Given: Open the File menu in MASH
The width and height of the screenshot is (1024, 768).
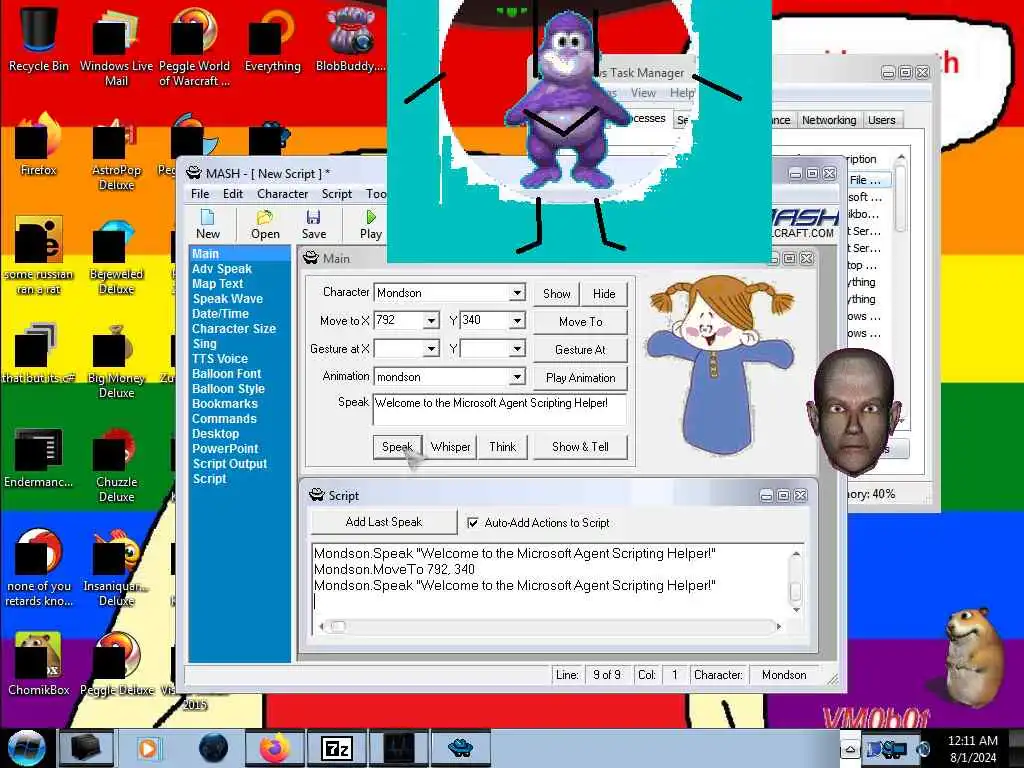Looking at the screenshot, I should point(200,194).
